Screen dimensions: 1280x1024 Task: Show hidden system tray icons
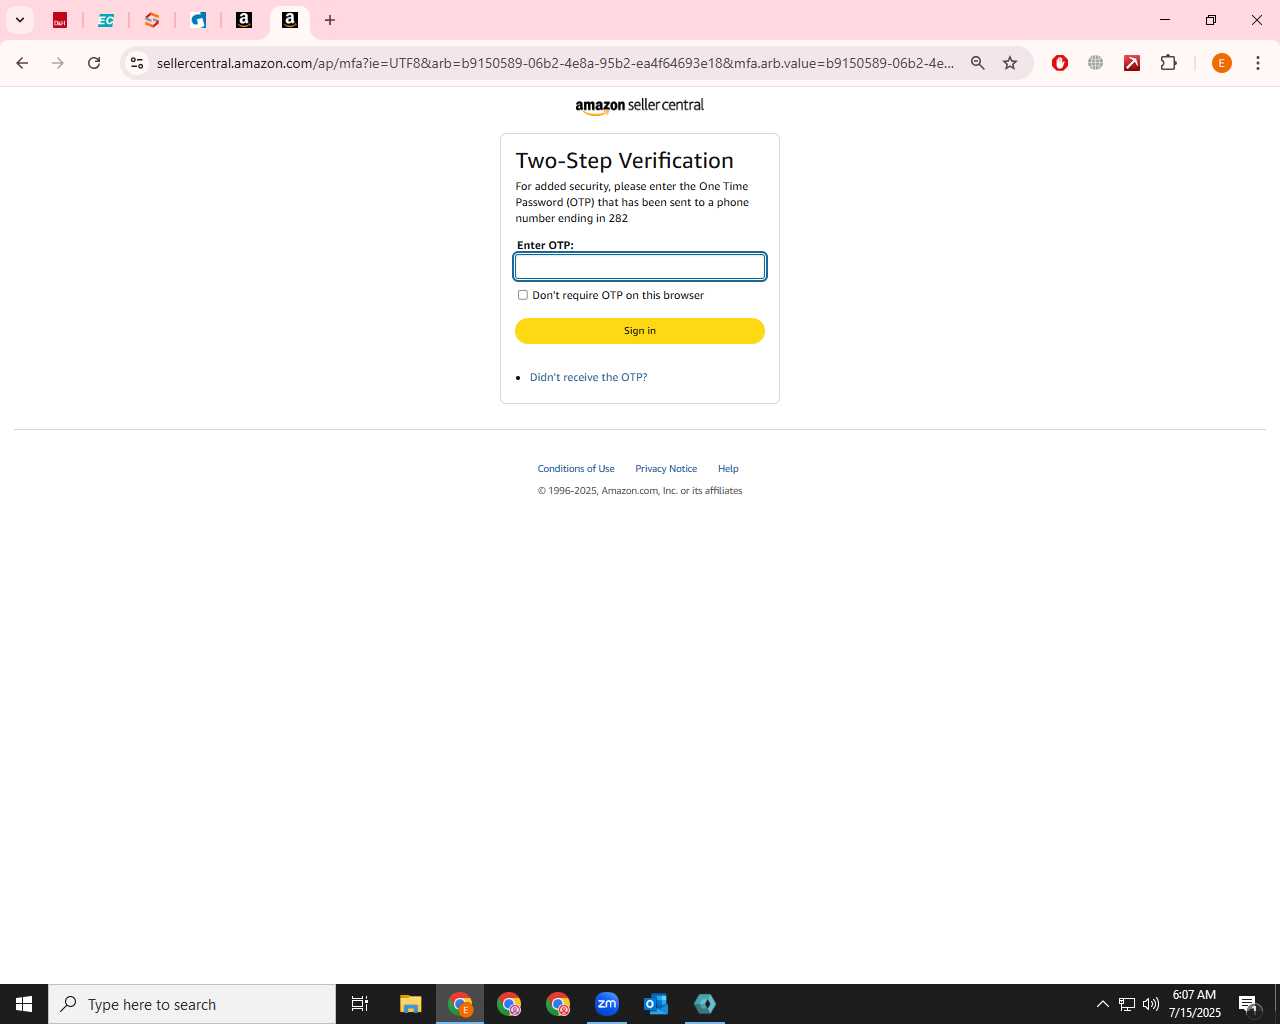(x=1103, y=1004)
